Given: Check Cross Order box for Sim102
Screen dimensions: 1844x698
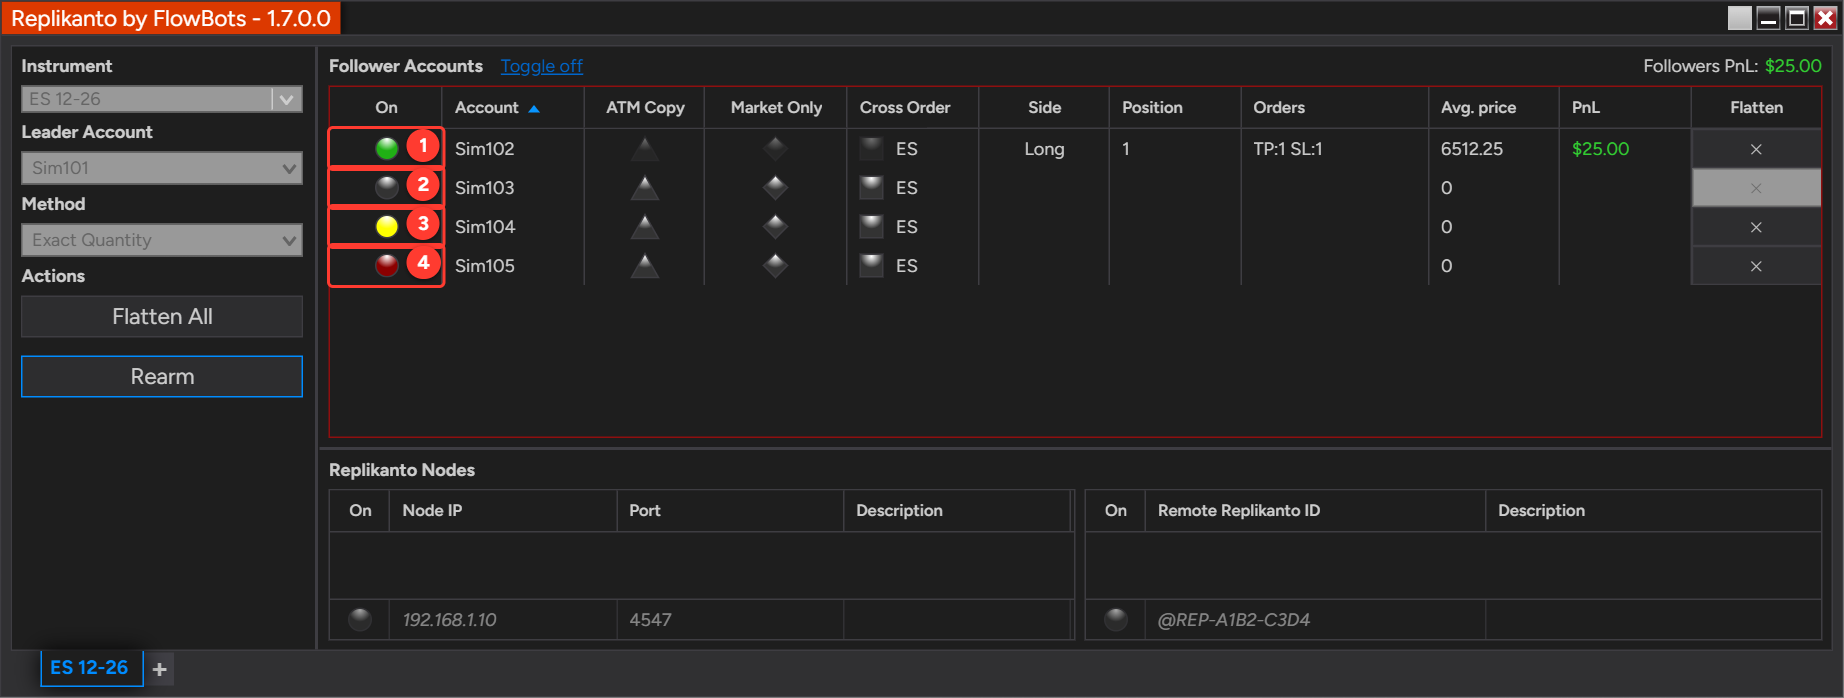Looking at the screenshot, I should [872, 149].
